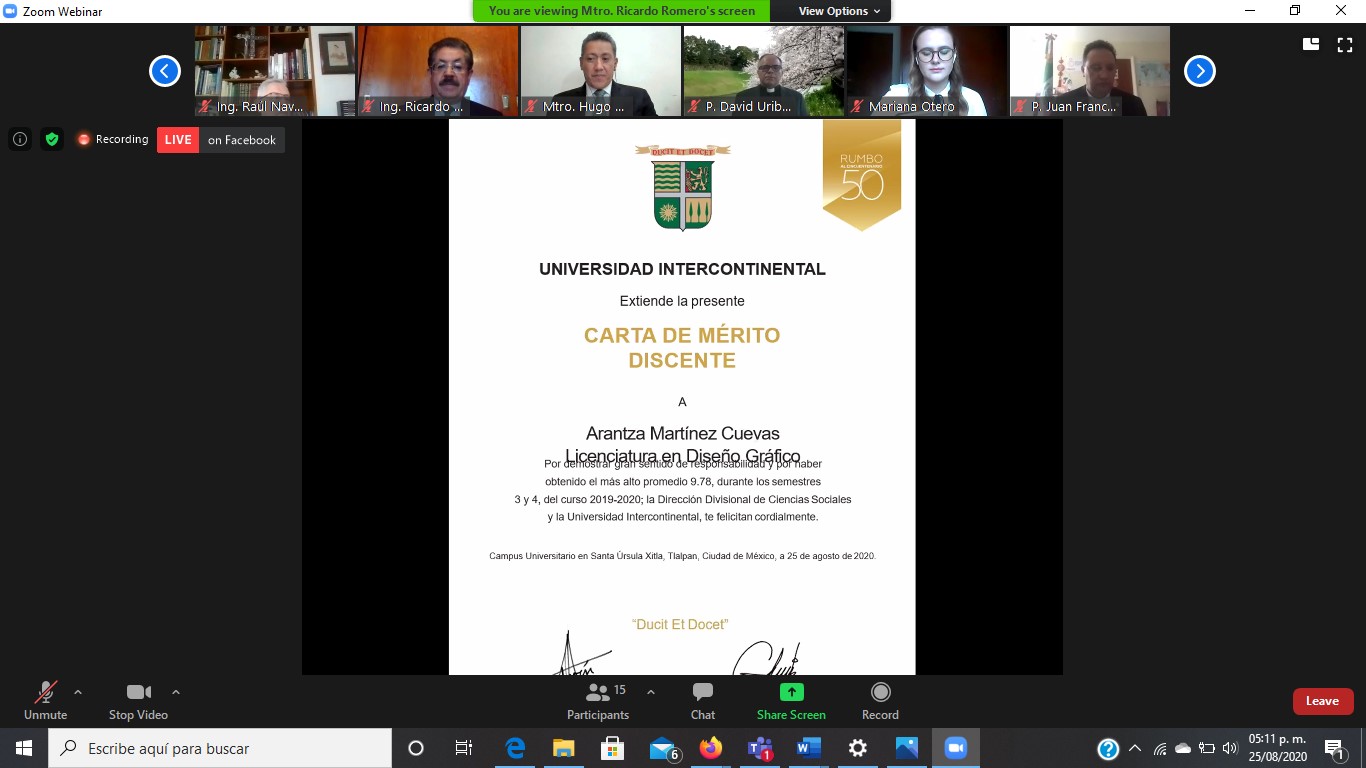Click the Windows search box
The width and height of the screenshot is (1366, 768).
[x=220, y=748]
